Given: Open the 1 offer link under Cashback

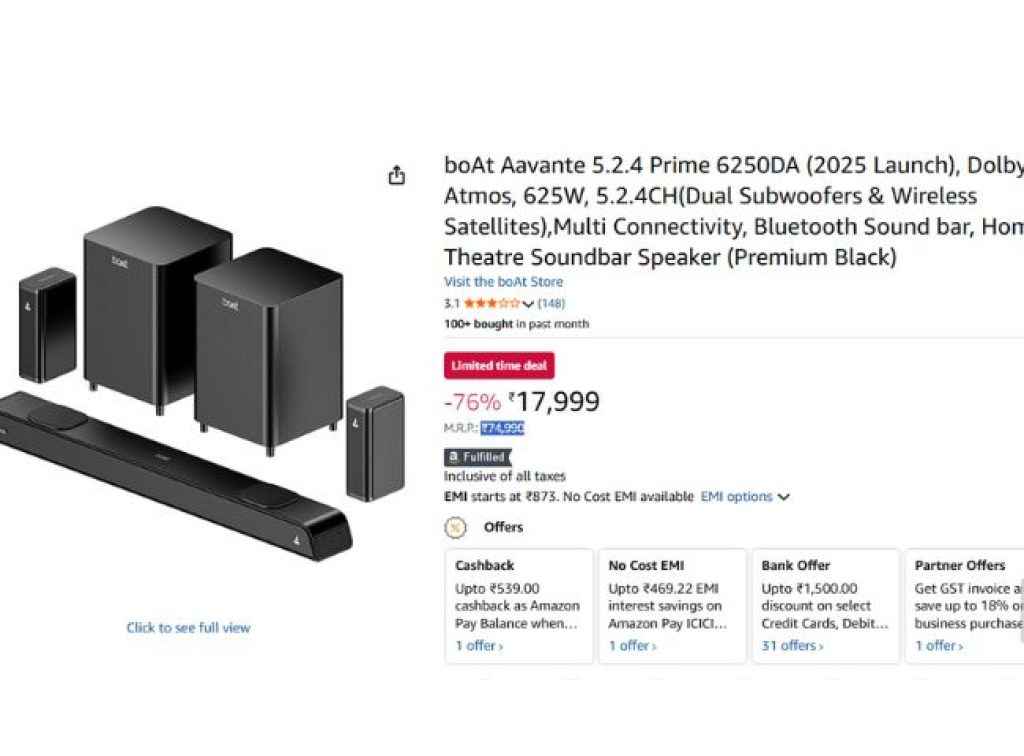Looking at the screenshot, I should click(479, 646).
